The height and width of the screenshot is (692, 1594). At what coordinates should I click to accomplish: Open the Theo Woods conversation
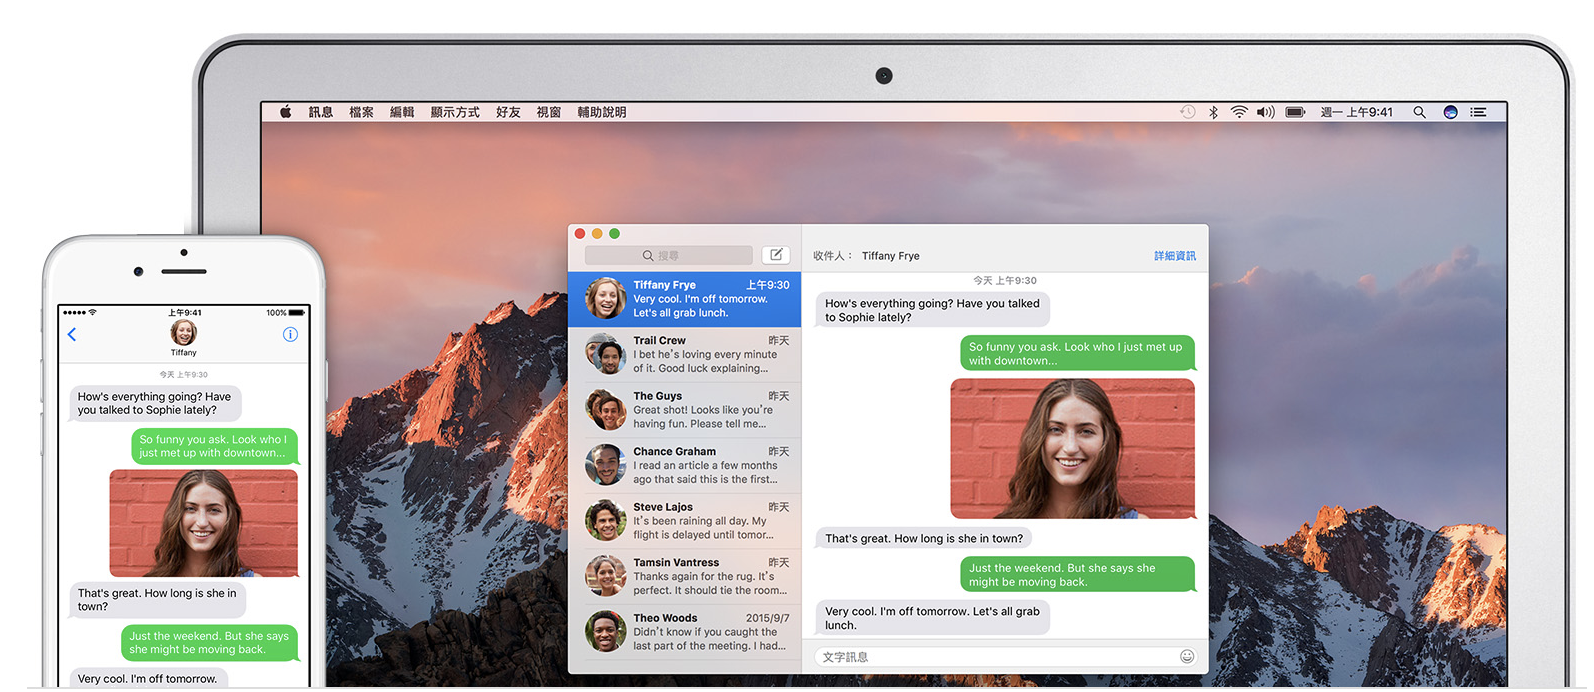[685, 632]
